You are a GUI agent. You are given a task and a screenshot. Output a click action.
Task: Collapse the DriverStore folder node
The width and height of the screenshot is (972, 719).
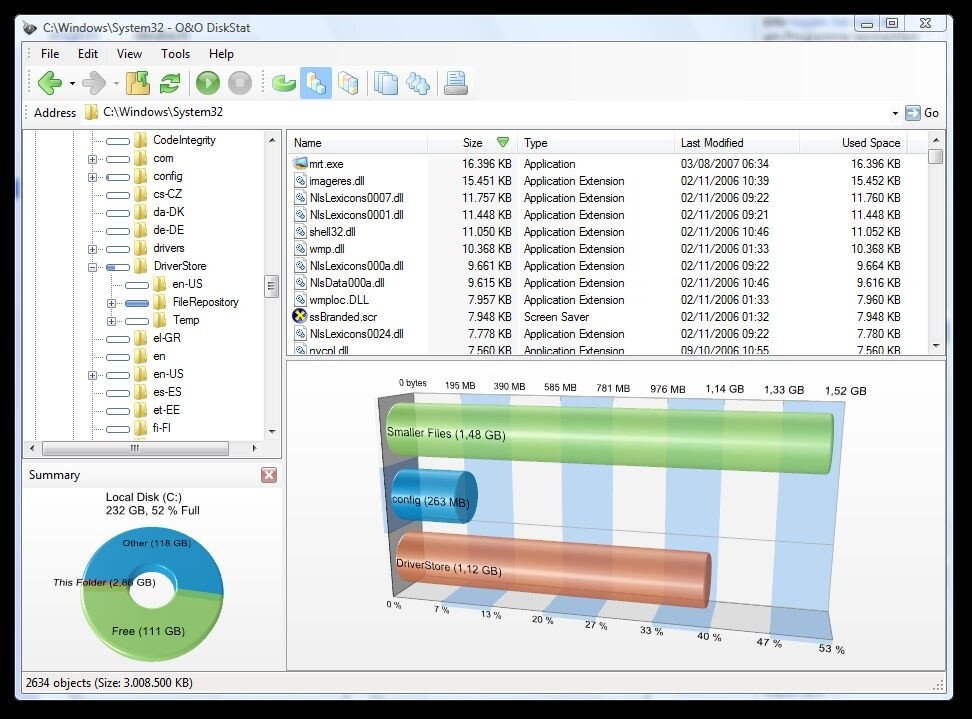(x=92, y=267)
